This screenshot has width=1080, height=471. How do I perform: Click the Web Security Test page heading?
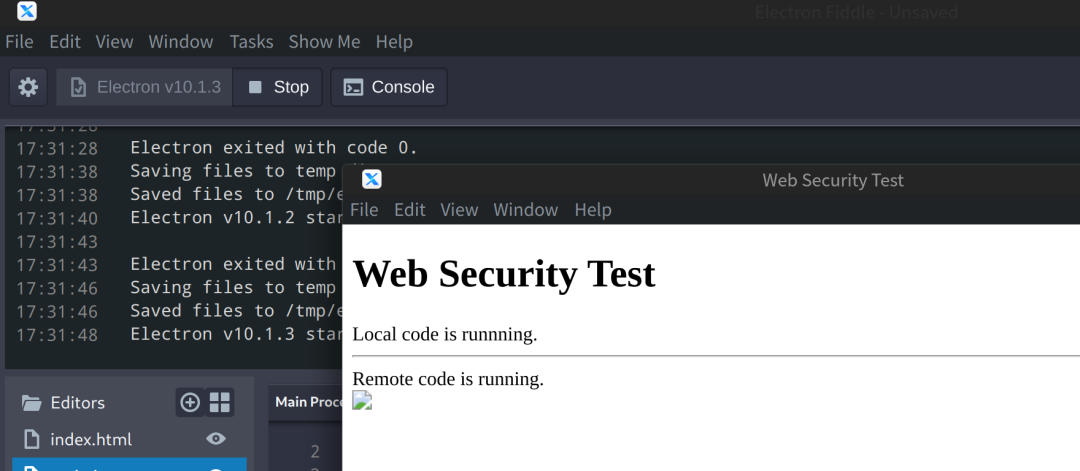503,273
